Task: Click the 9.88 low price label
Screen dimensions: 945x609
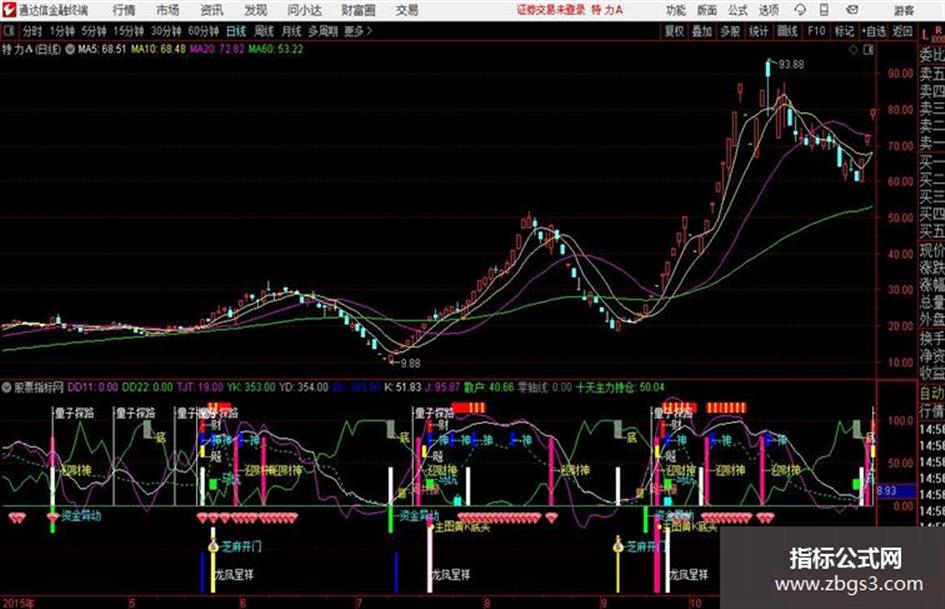Action: click(410, 364)
